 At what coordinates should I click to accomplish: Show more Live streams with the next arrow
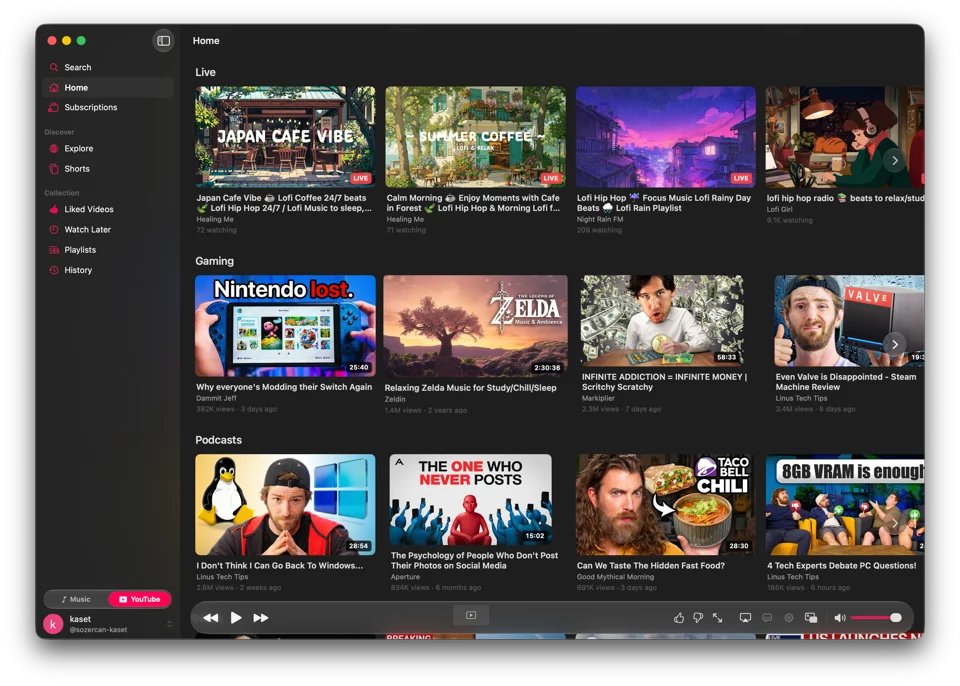(x=894, y=160)
